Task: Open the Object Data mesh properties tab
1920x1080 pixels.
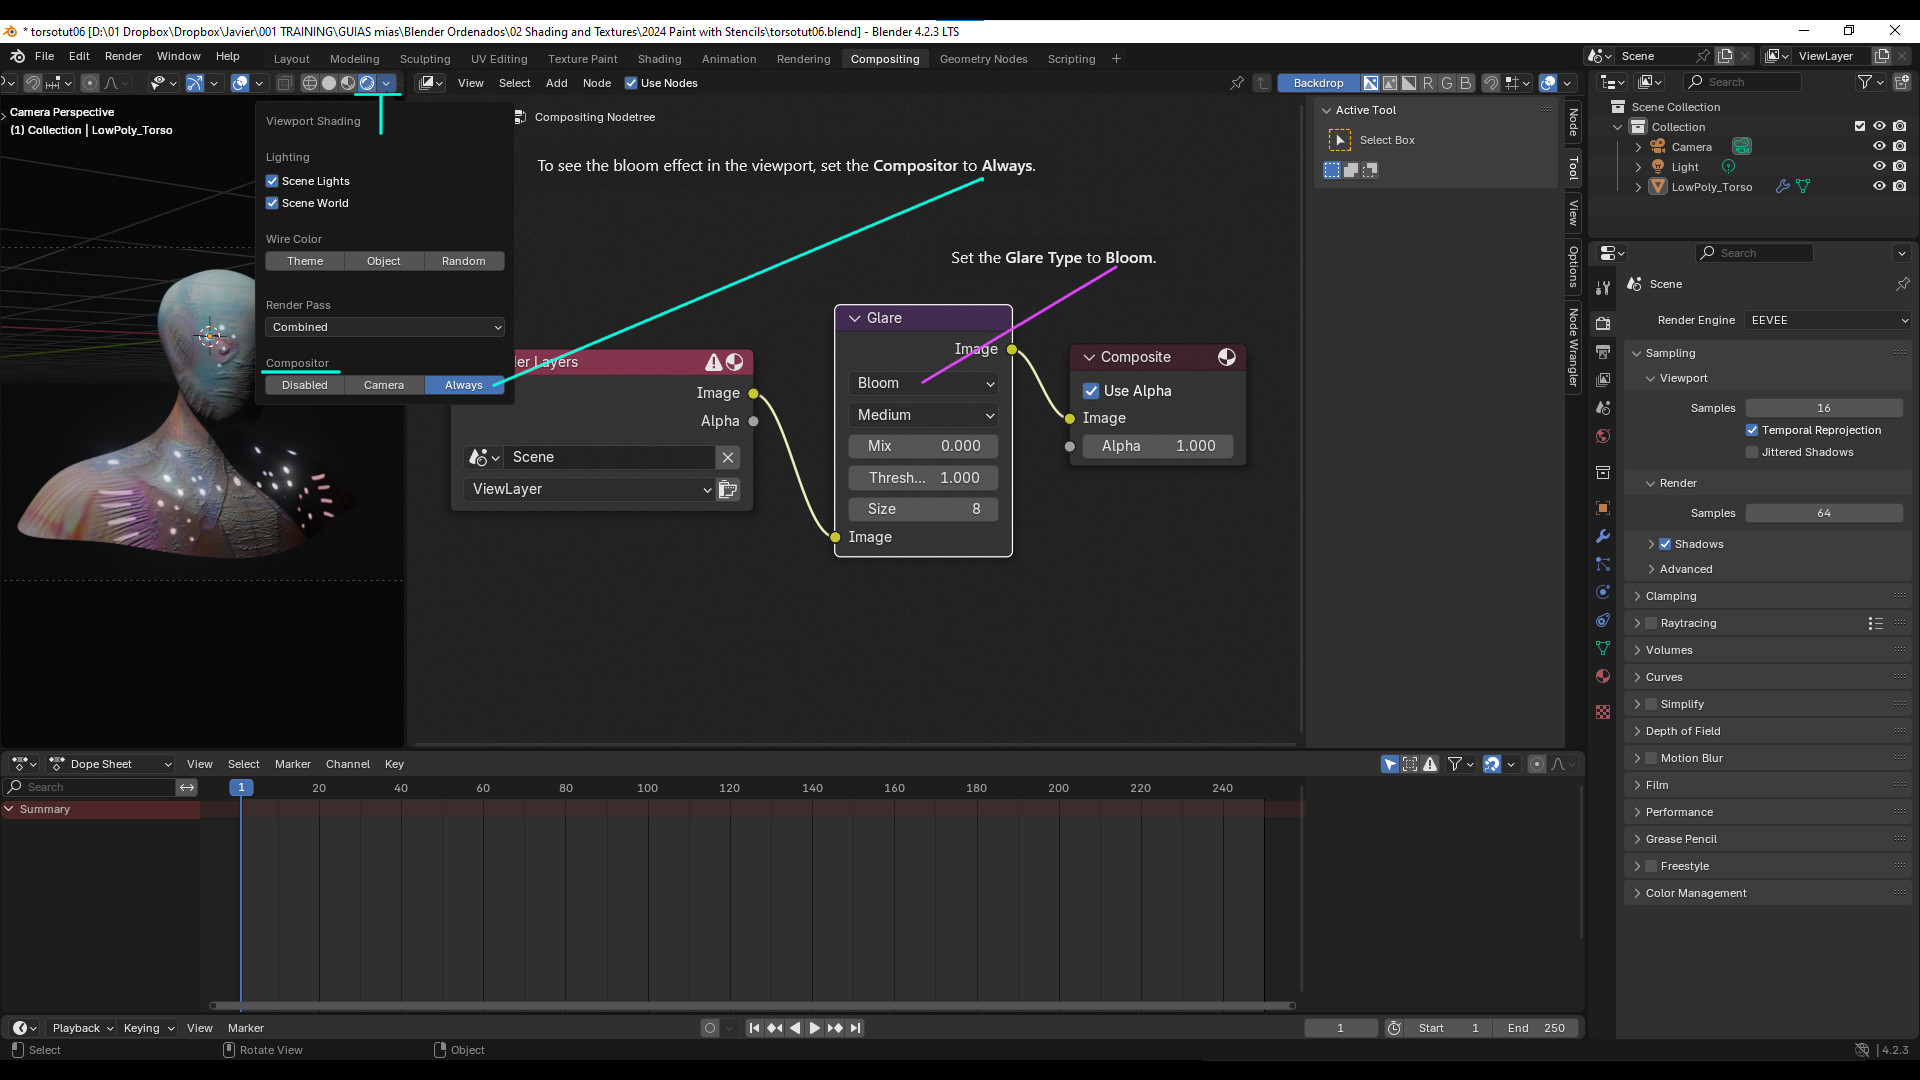Action: pyautogui.click(x=1603, y=648)
